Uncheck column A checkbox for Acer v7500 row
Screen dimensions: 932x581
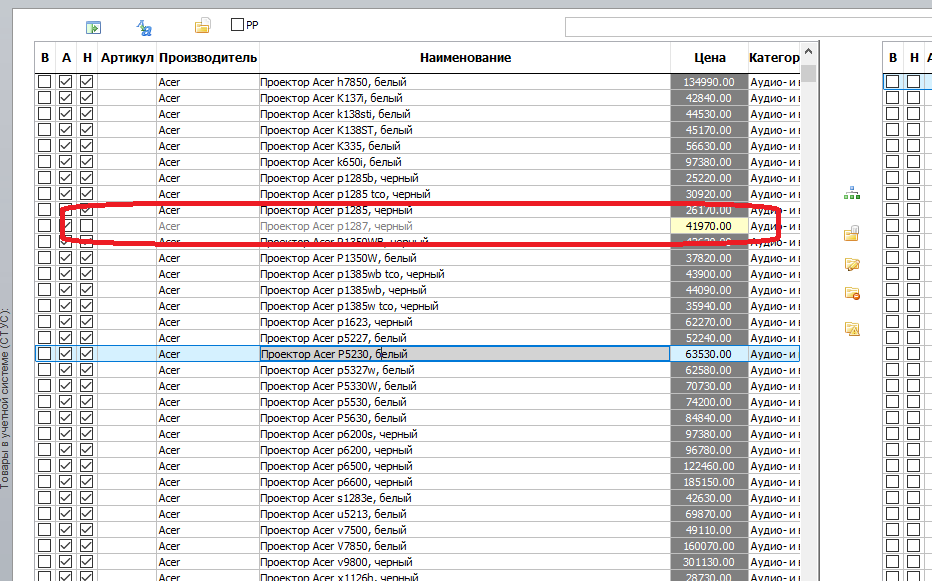(65, 530)
